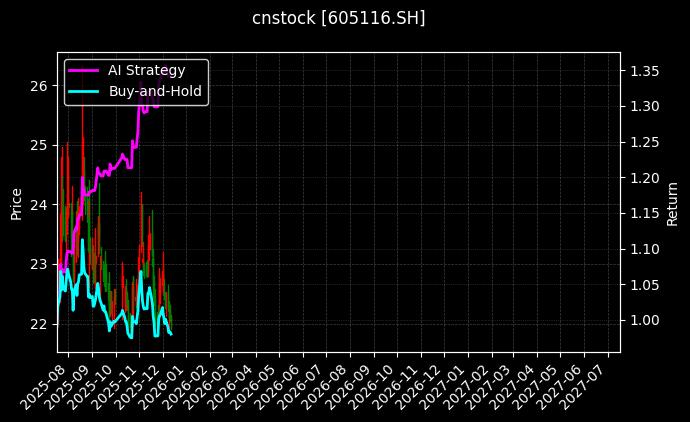
Task: Click the cyan line swatch in the legend
Action: coord(83,91)
